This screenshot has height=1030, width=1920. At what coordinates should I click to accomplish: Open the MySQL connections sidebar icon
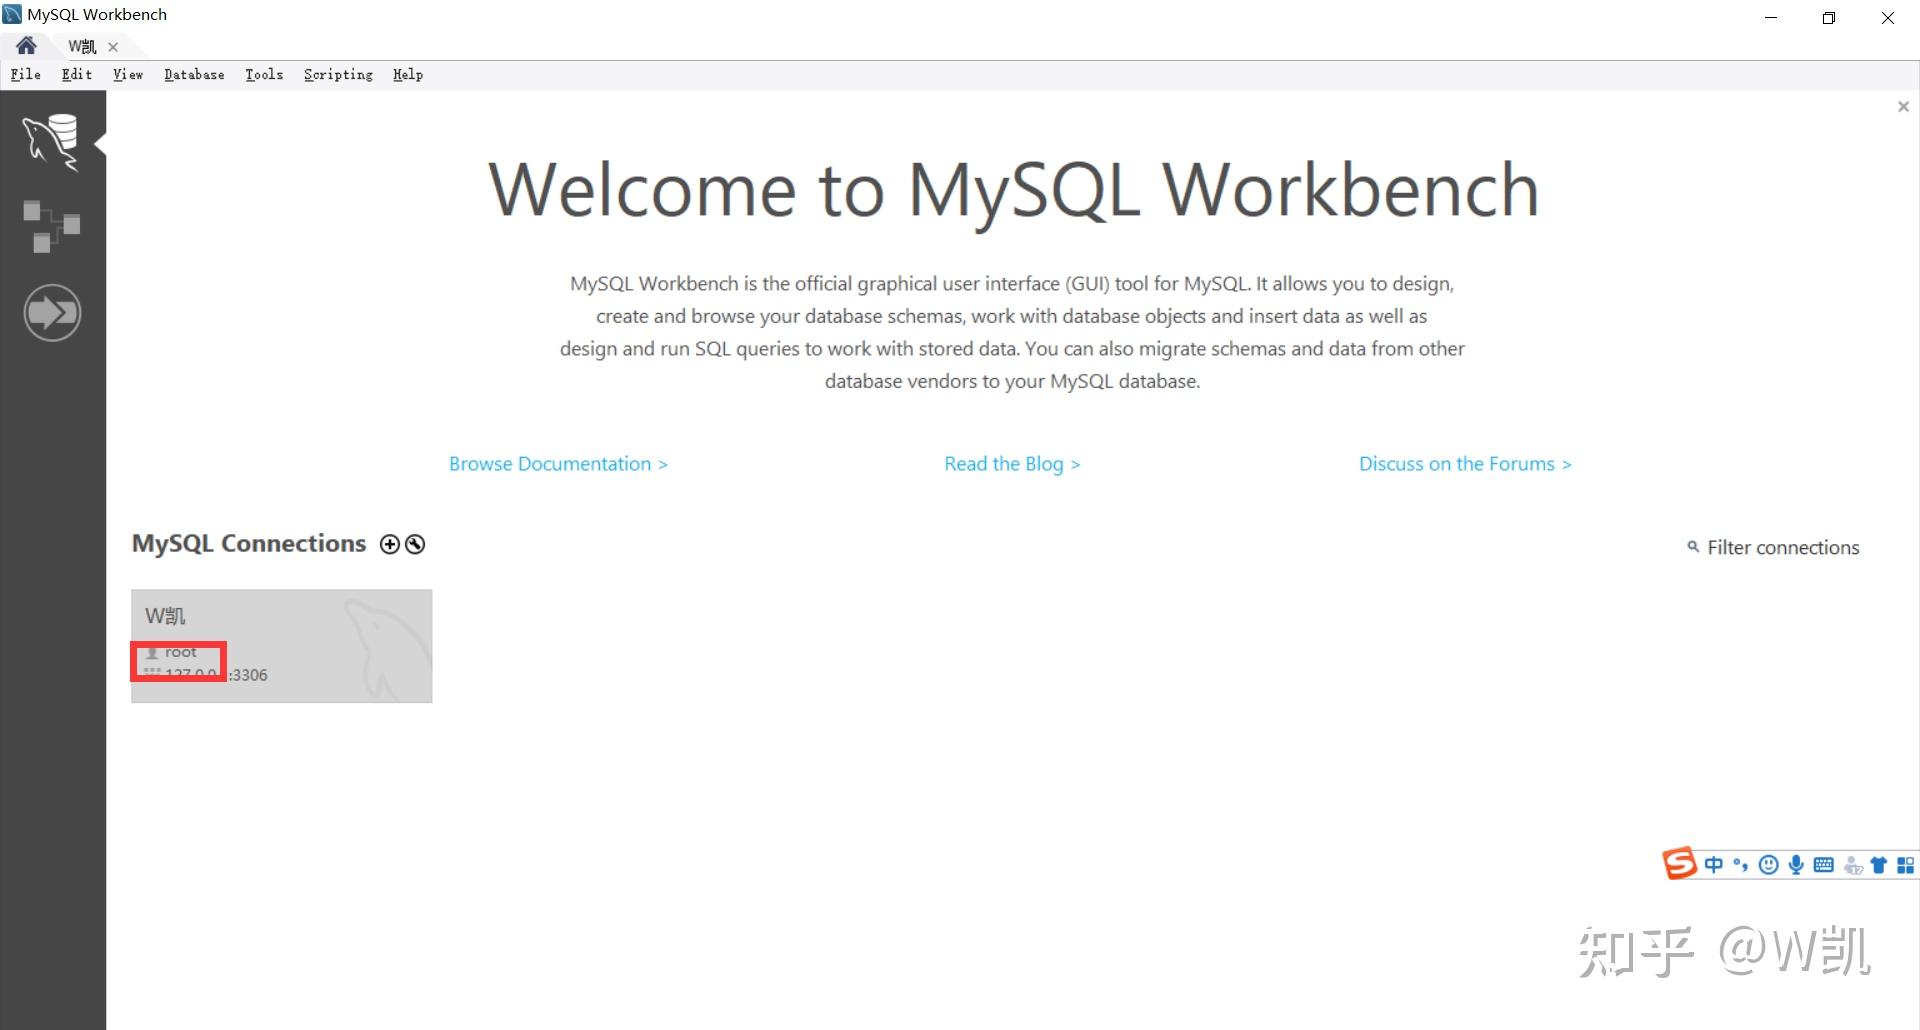[x=51, y=141]
